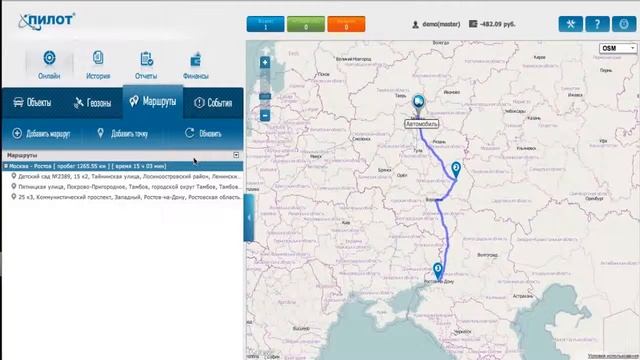Switch to the События tab
640x360 pixels.
pos(213,102)
